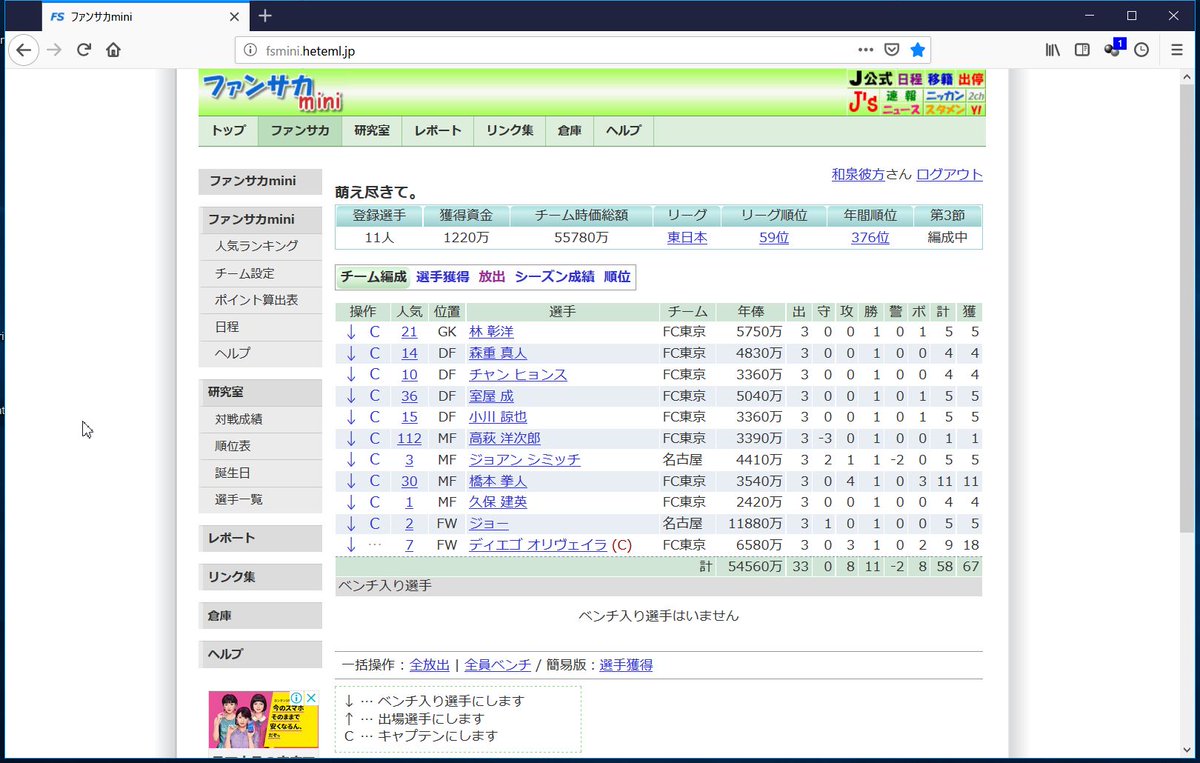
Task: Open the extension icon with badge 1
Action: click(1114, 49)
